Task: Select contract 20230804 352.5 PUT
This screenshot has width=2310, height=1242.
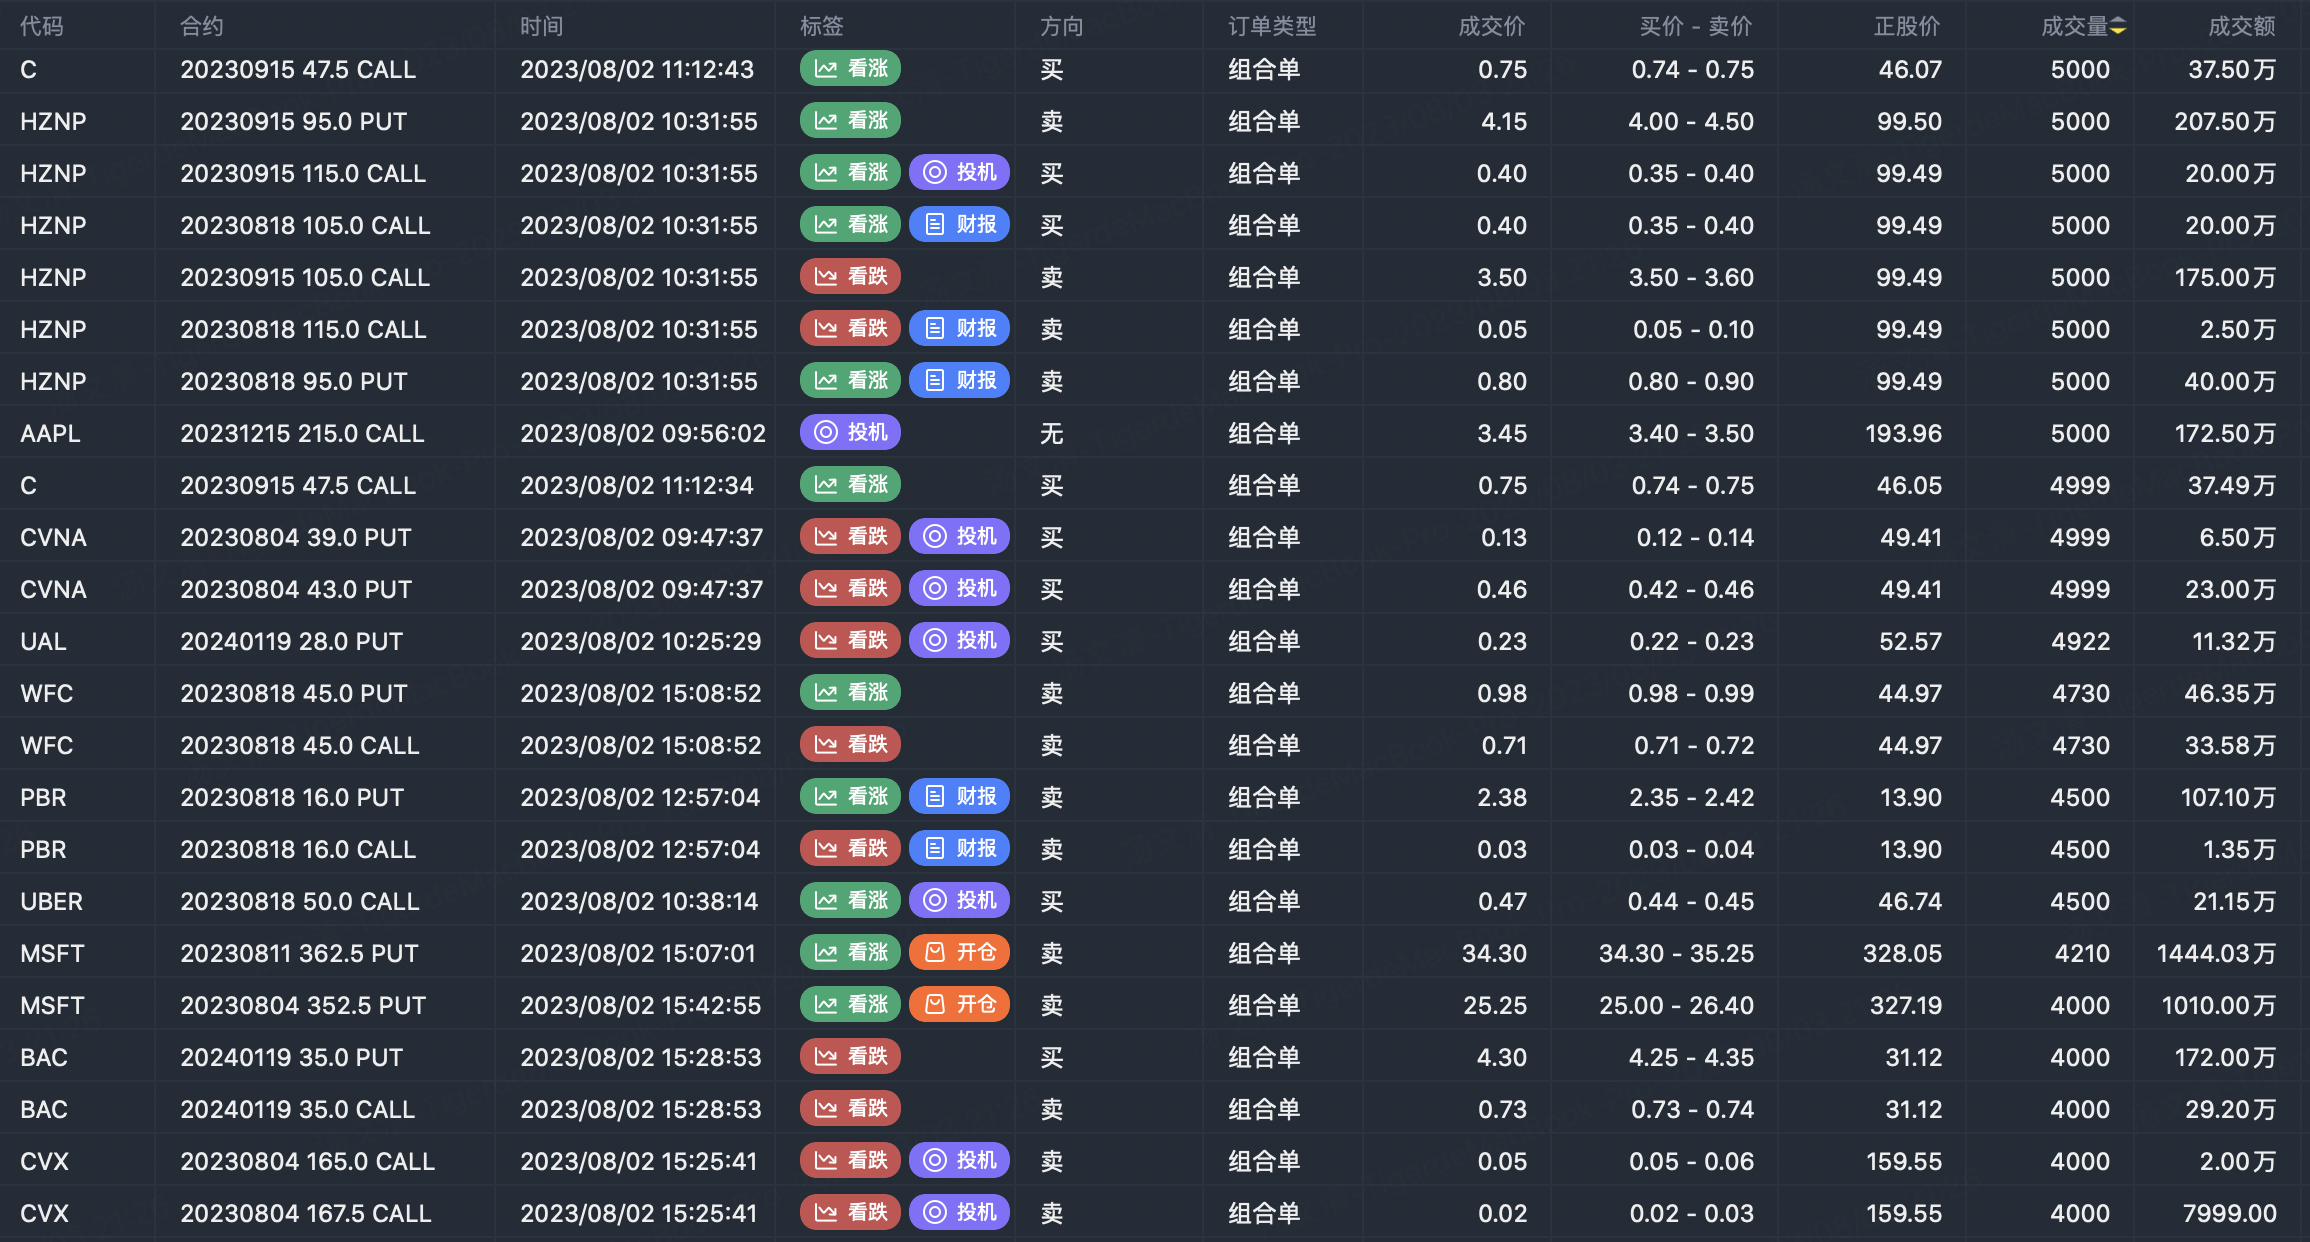Action: pyautogui.click(x=303, y=1005)
